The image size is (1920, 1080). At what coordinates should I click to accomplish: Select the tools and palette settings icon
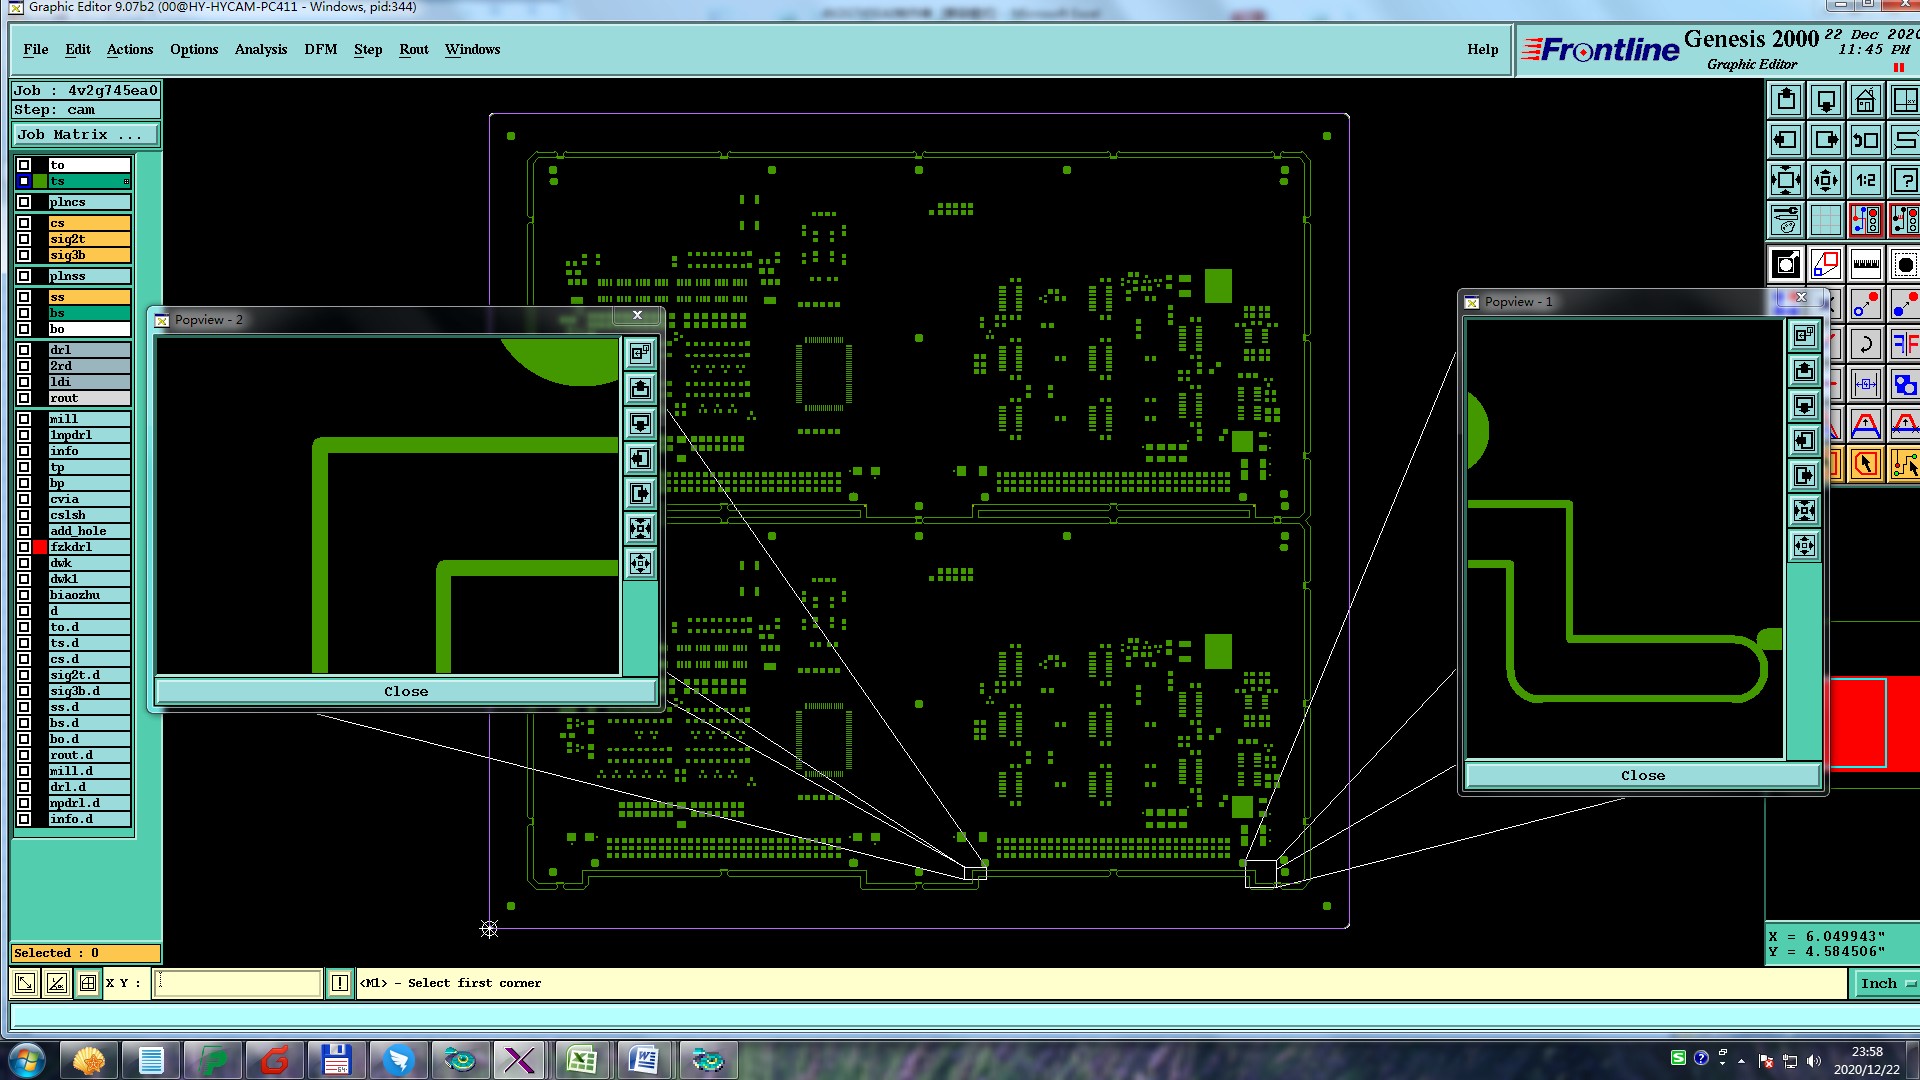(1786, 220)
